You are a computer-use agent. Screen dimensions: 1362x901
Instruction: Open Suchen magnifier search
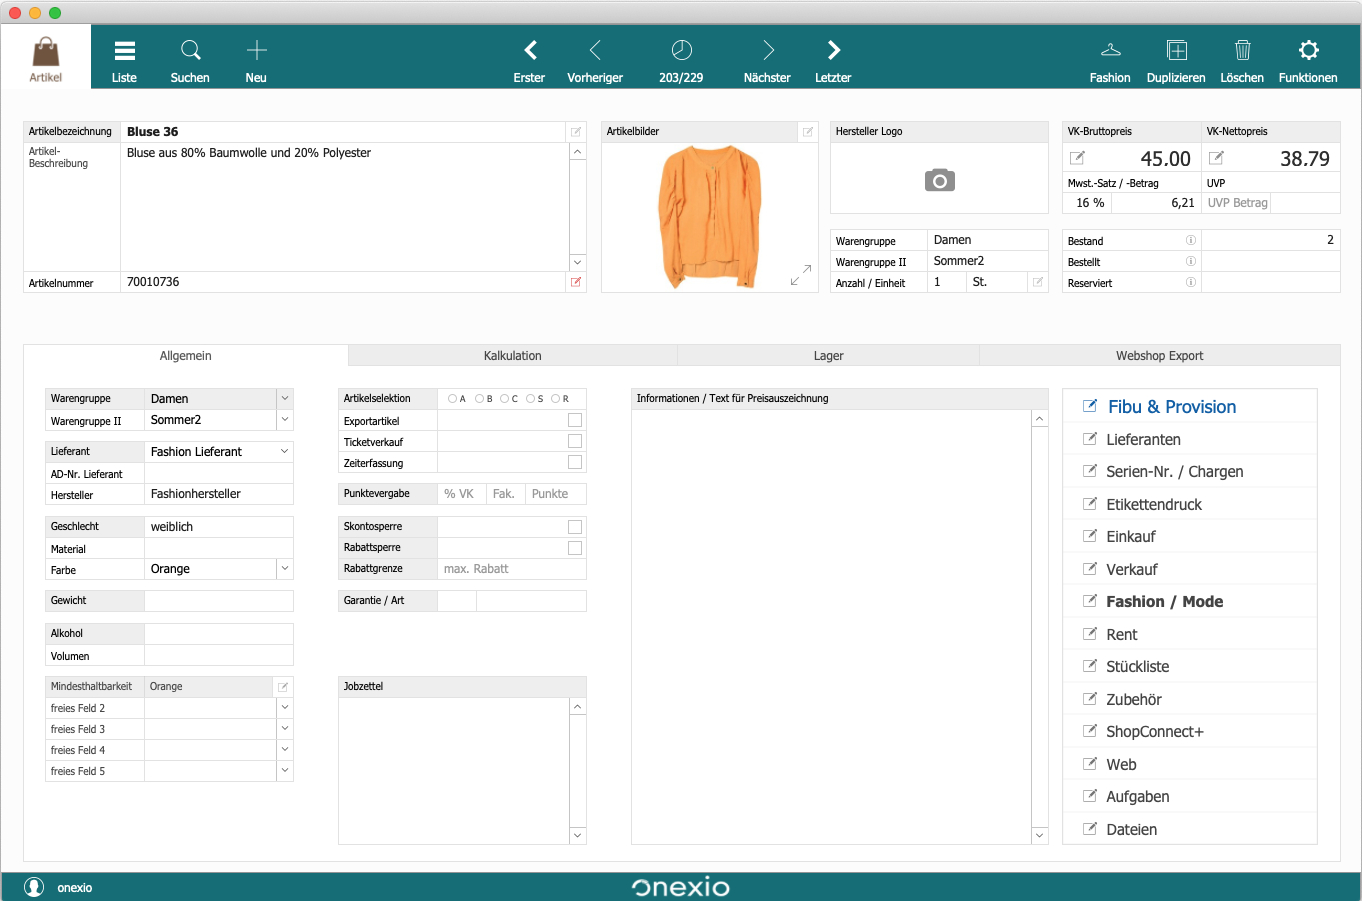click(x=190, y=60)
